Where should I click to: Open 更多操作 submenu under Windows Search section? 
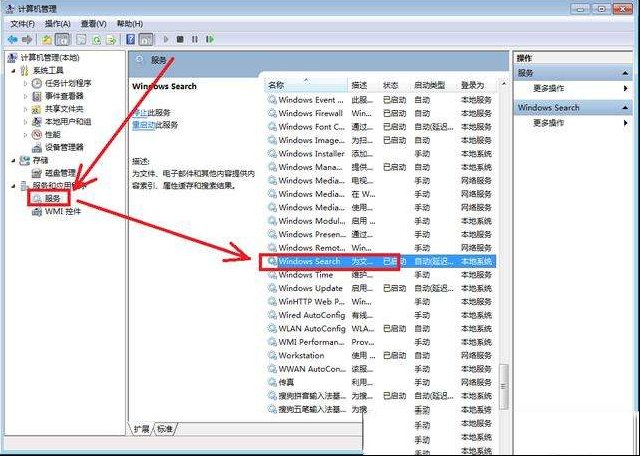[549, 122]
